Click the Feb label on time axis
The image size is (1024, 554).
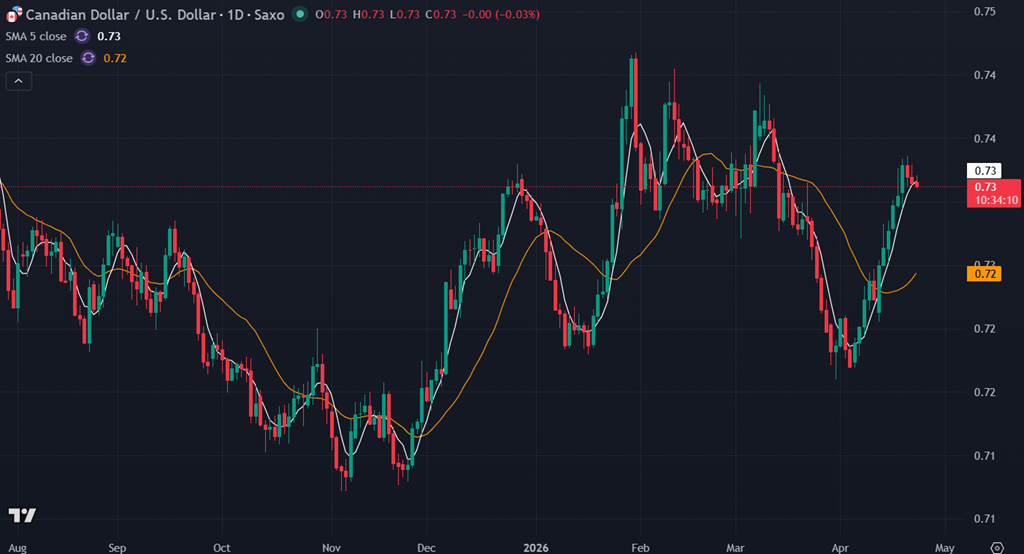click(x=640, y=547)
